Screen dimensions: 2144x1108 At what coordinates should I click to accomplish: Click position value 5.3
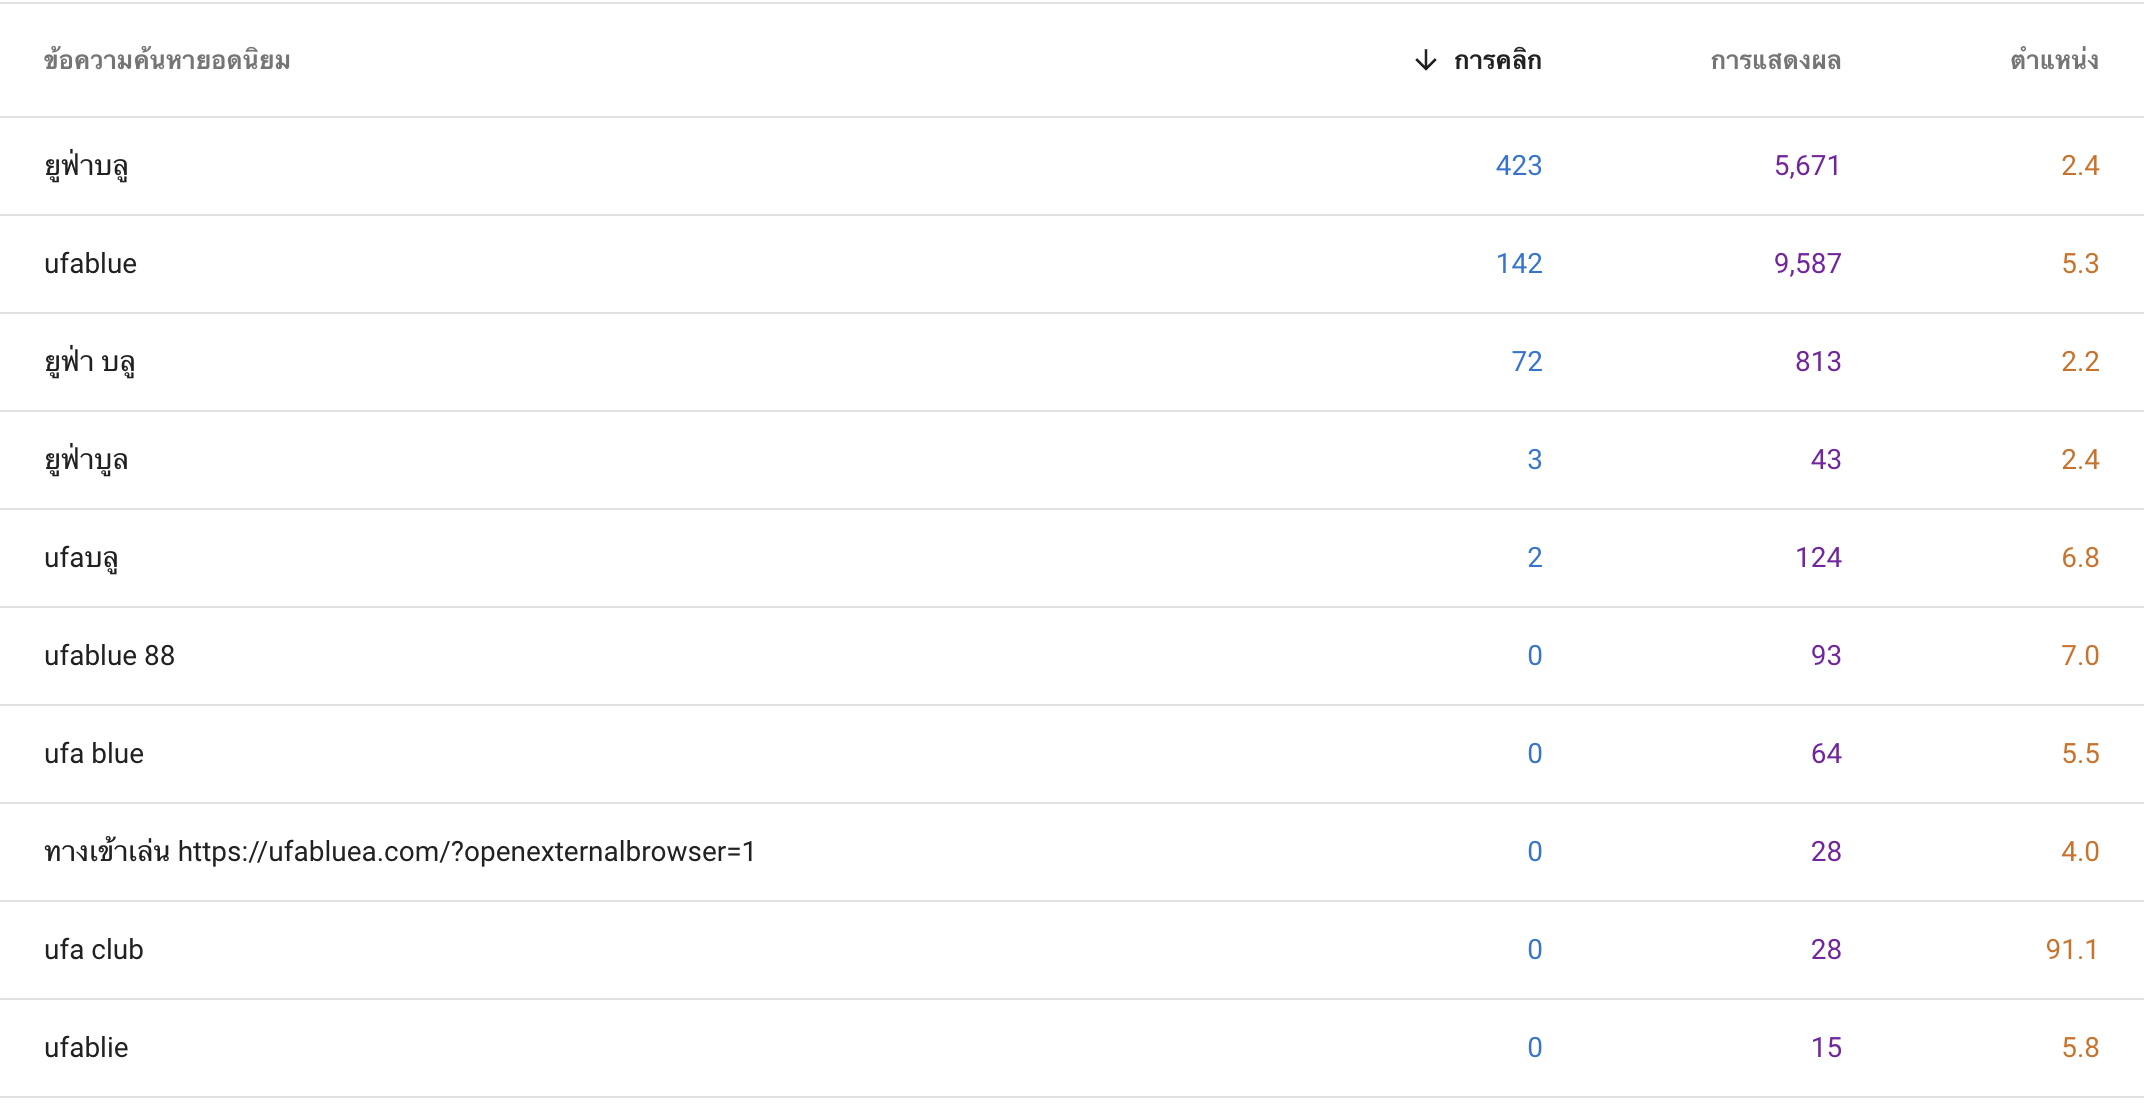pos(2080,264)
